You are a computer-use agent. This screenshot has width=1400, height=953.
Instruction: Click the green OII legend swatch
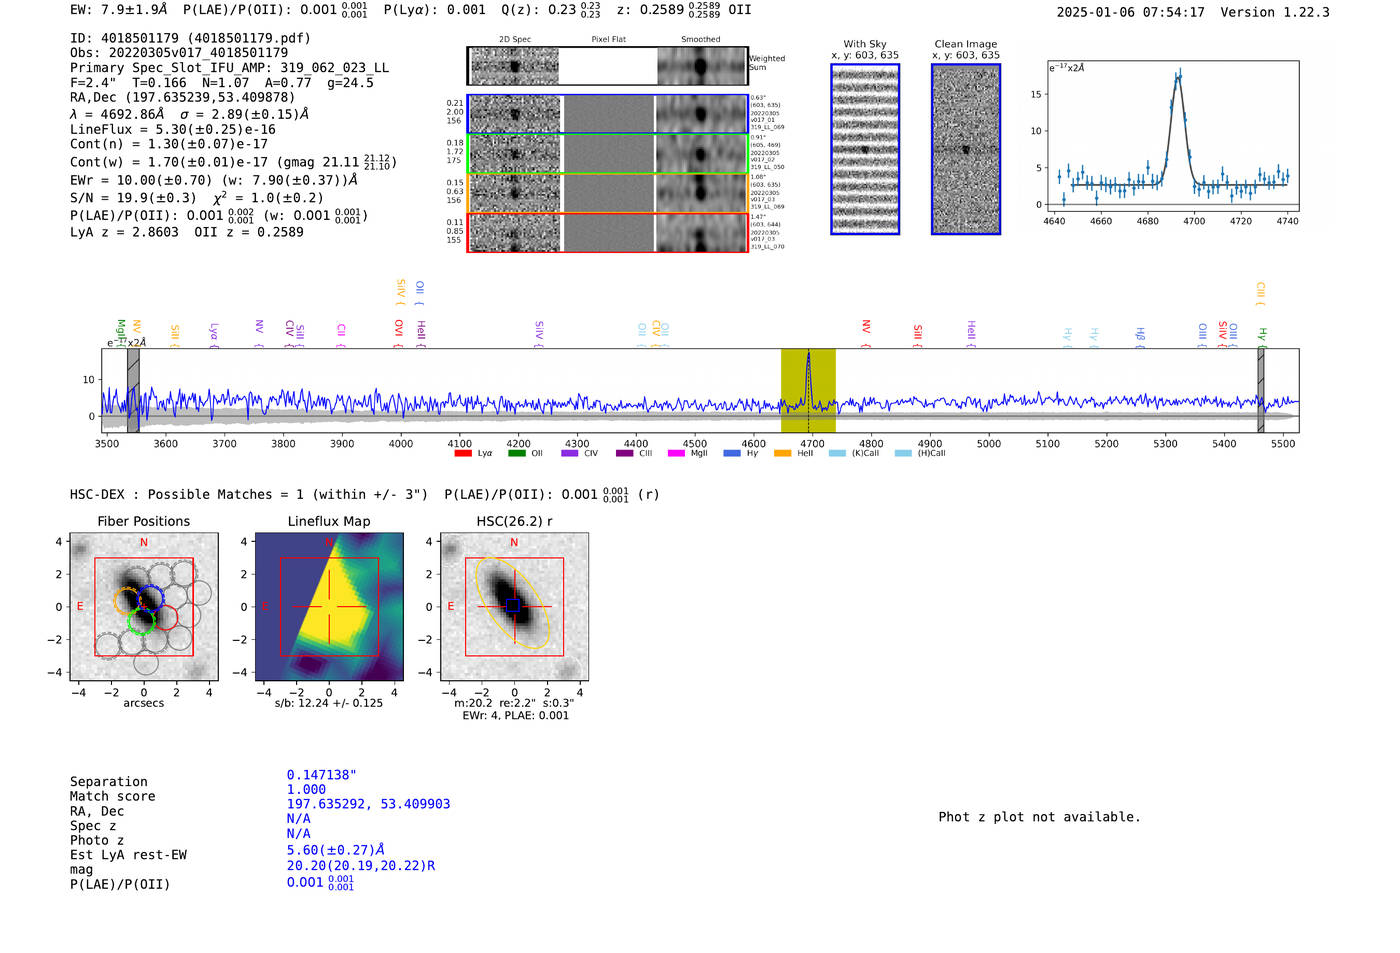click(516, 454)
